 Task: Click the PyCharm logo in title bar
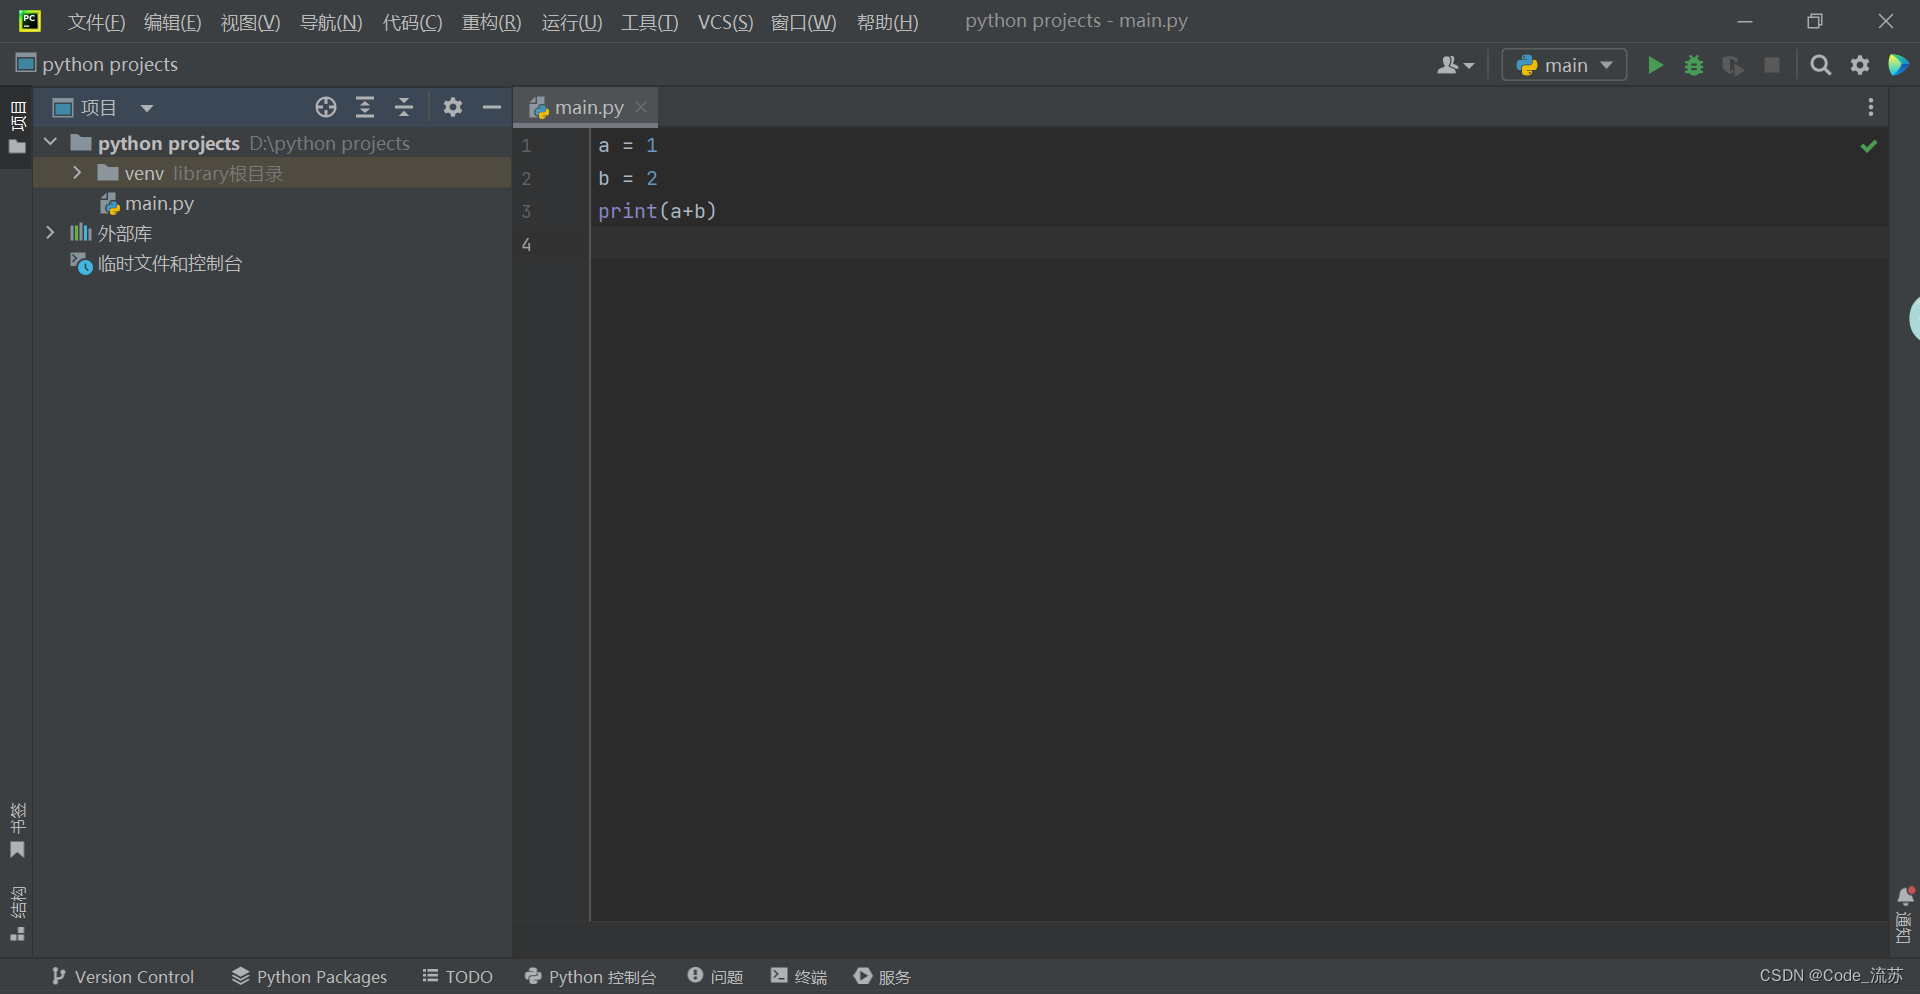point(30,21)
